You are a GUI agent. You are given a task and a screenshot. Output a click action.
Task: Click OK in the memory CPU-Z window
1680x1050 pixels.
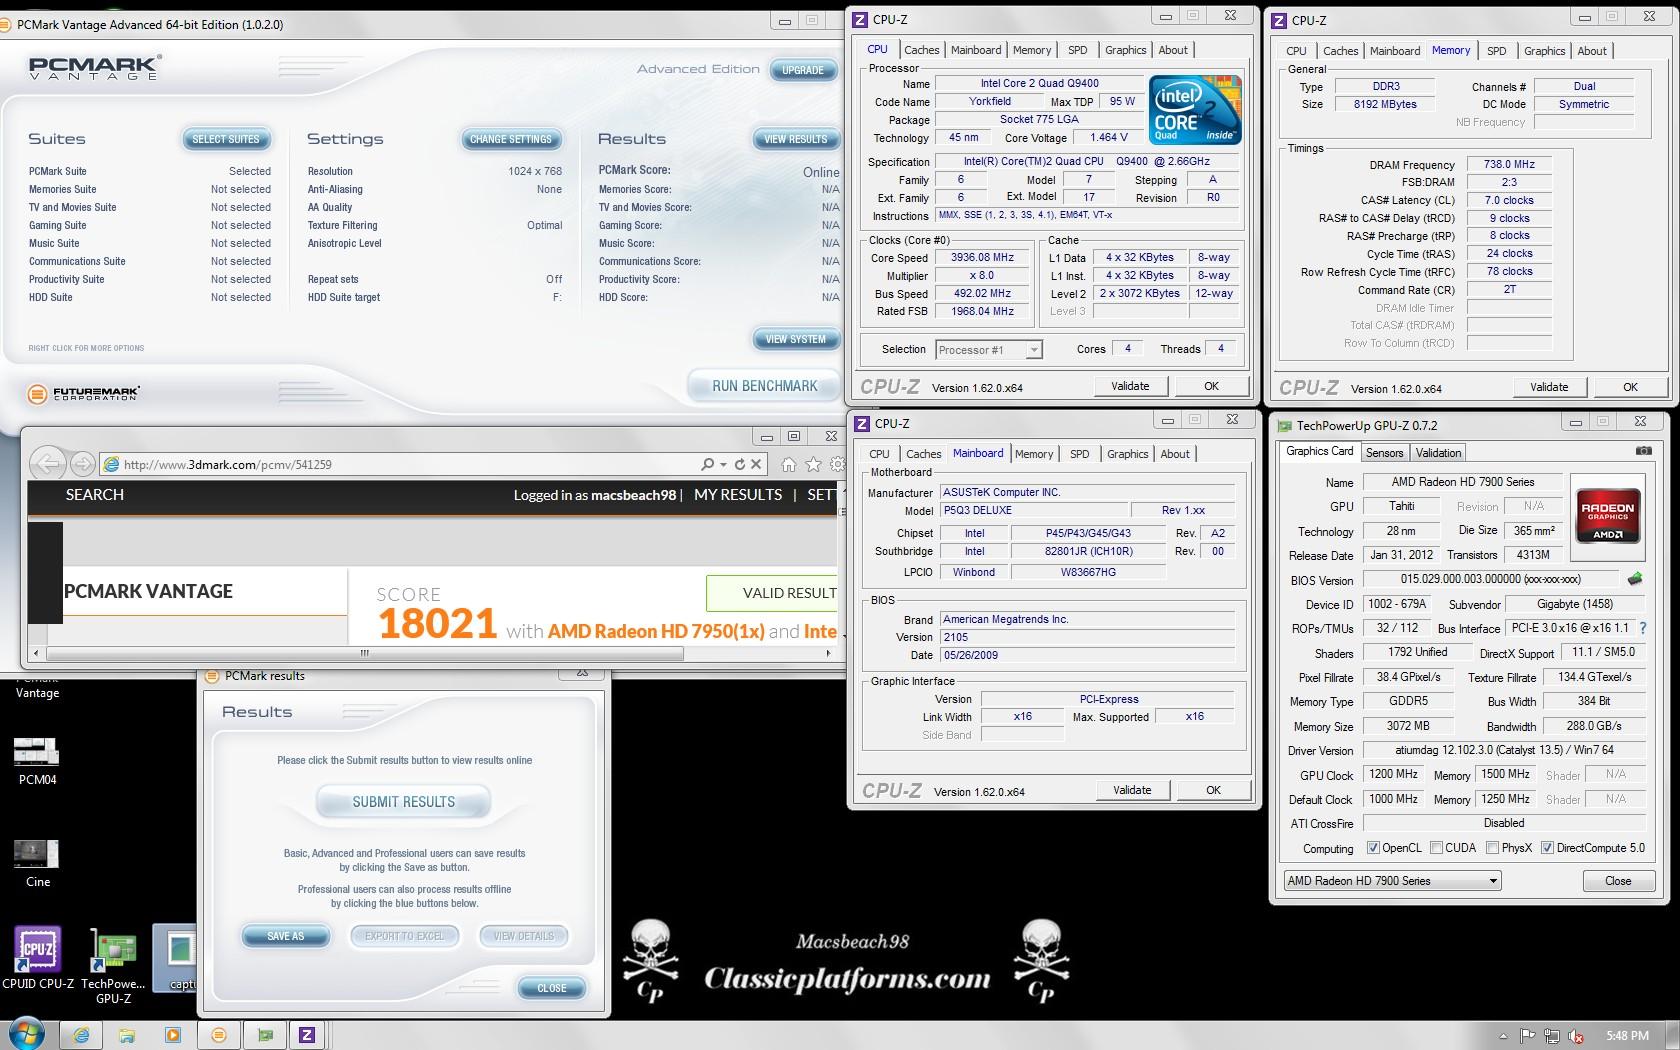[x=1630, y=387]
